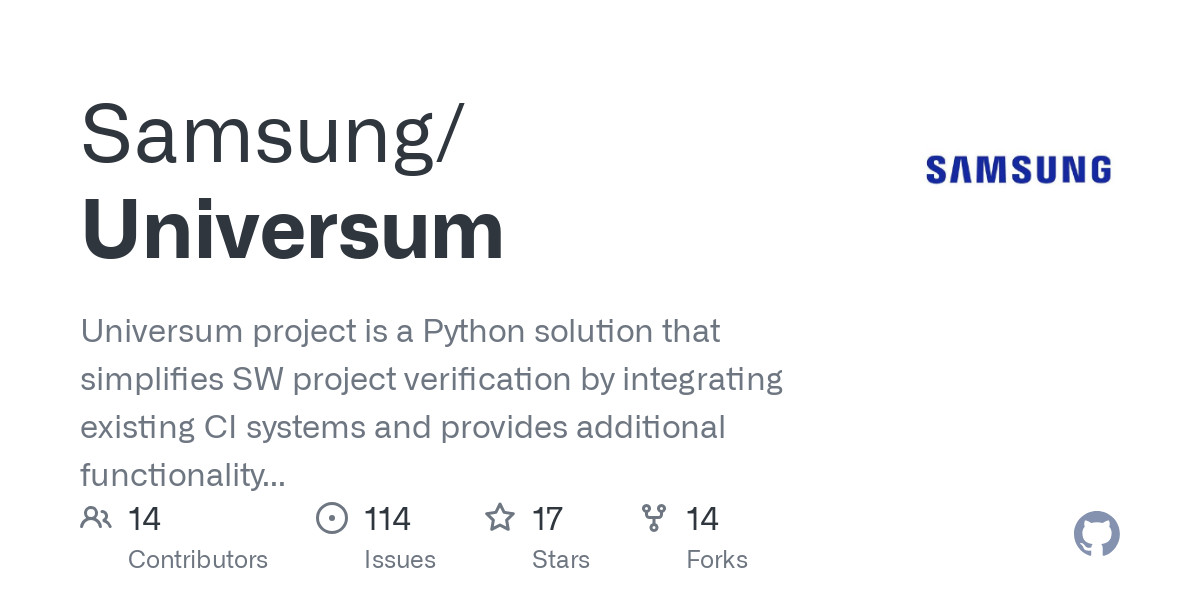The height and width of the screenshot is (600, 1200).
Task: Open the GitHub octocat logo
Action: tap(1097, 534)
